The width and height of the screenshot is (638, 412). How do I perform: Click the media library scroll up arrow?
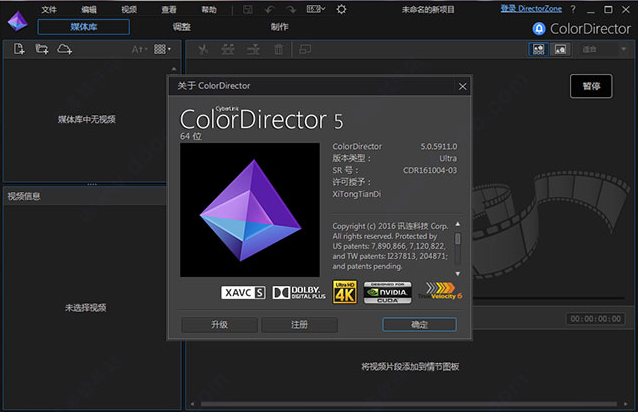(x=174, y=69)
